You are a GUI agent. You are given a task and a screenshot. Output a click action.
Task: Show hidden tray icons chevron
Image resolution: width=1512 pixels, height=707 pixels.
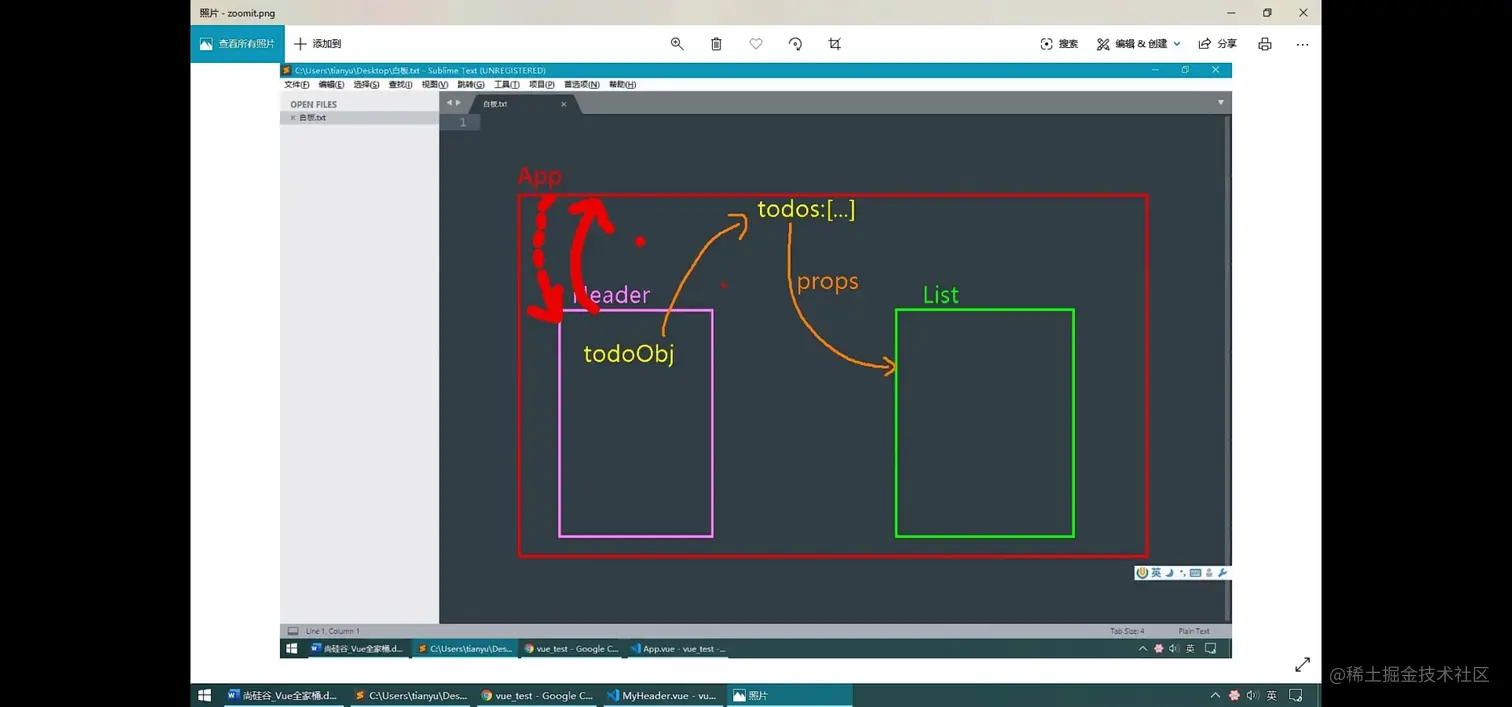click(x=1215, y=695)
